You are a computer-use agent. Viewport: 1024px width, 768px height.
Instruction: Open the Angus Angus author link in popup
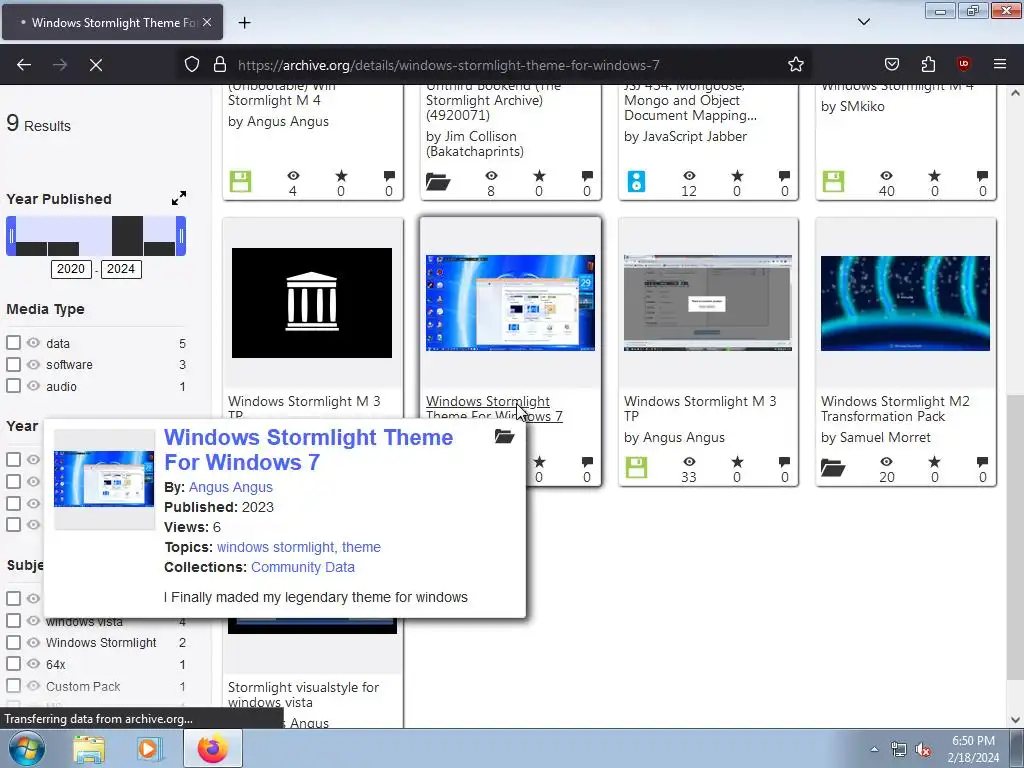(x=231, y=487)
